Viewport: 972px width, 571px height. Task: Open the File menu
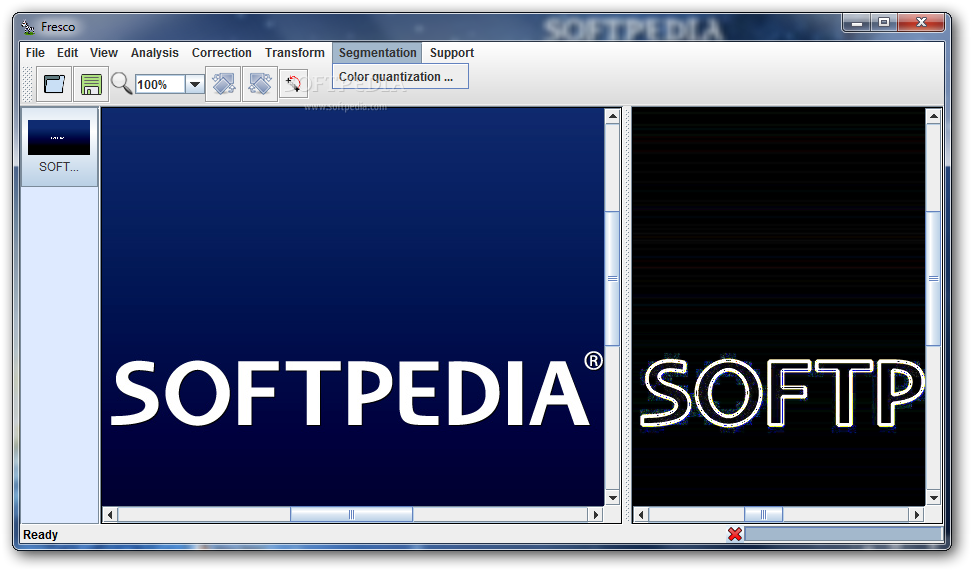coord(35,53)
